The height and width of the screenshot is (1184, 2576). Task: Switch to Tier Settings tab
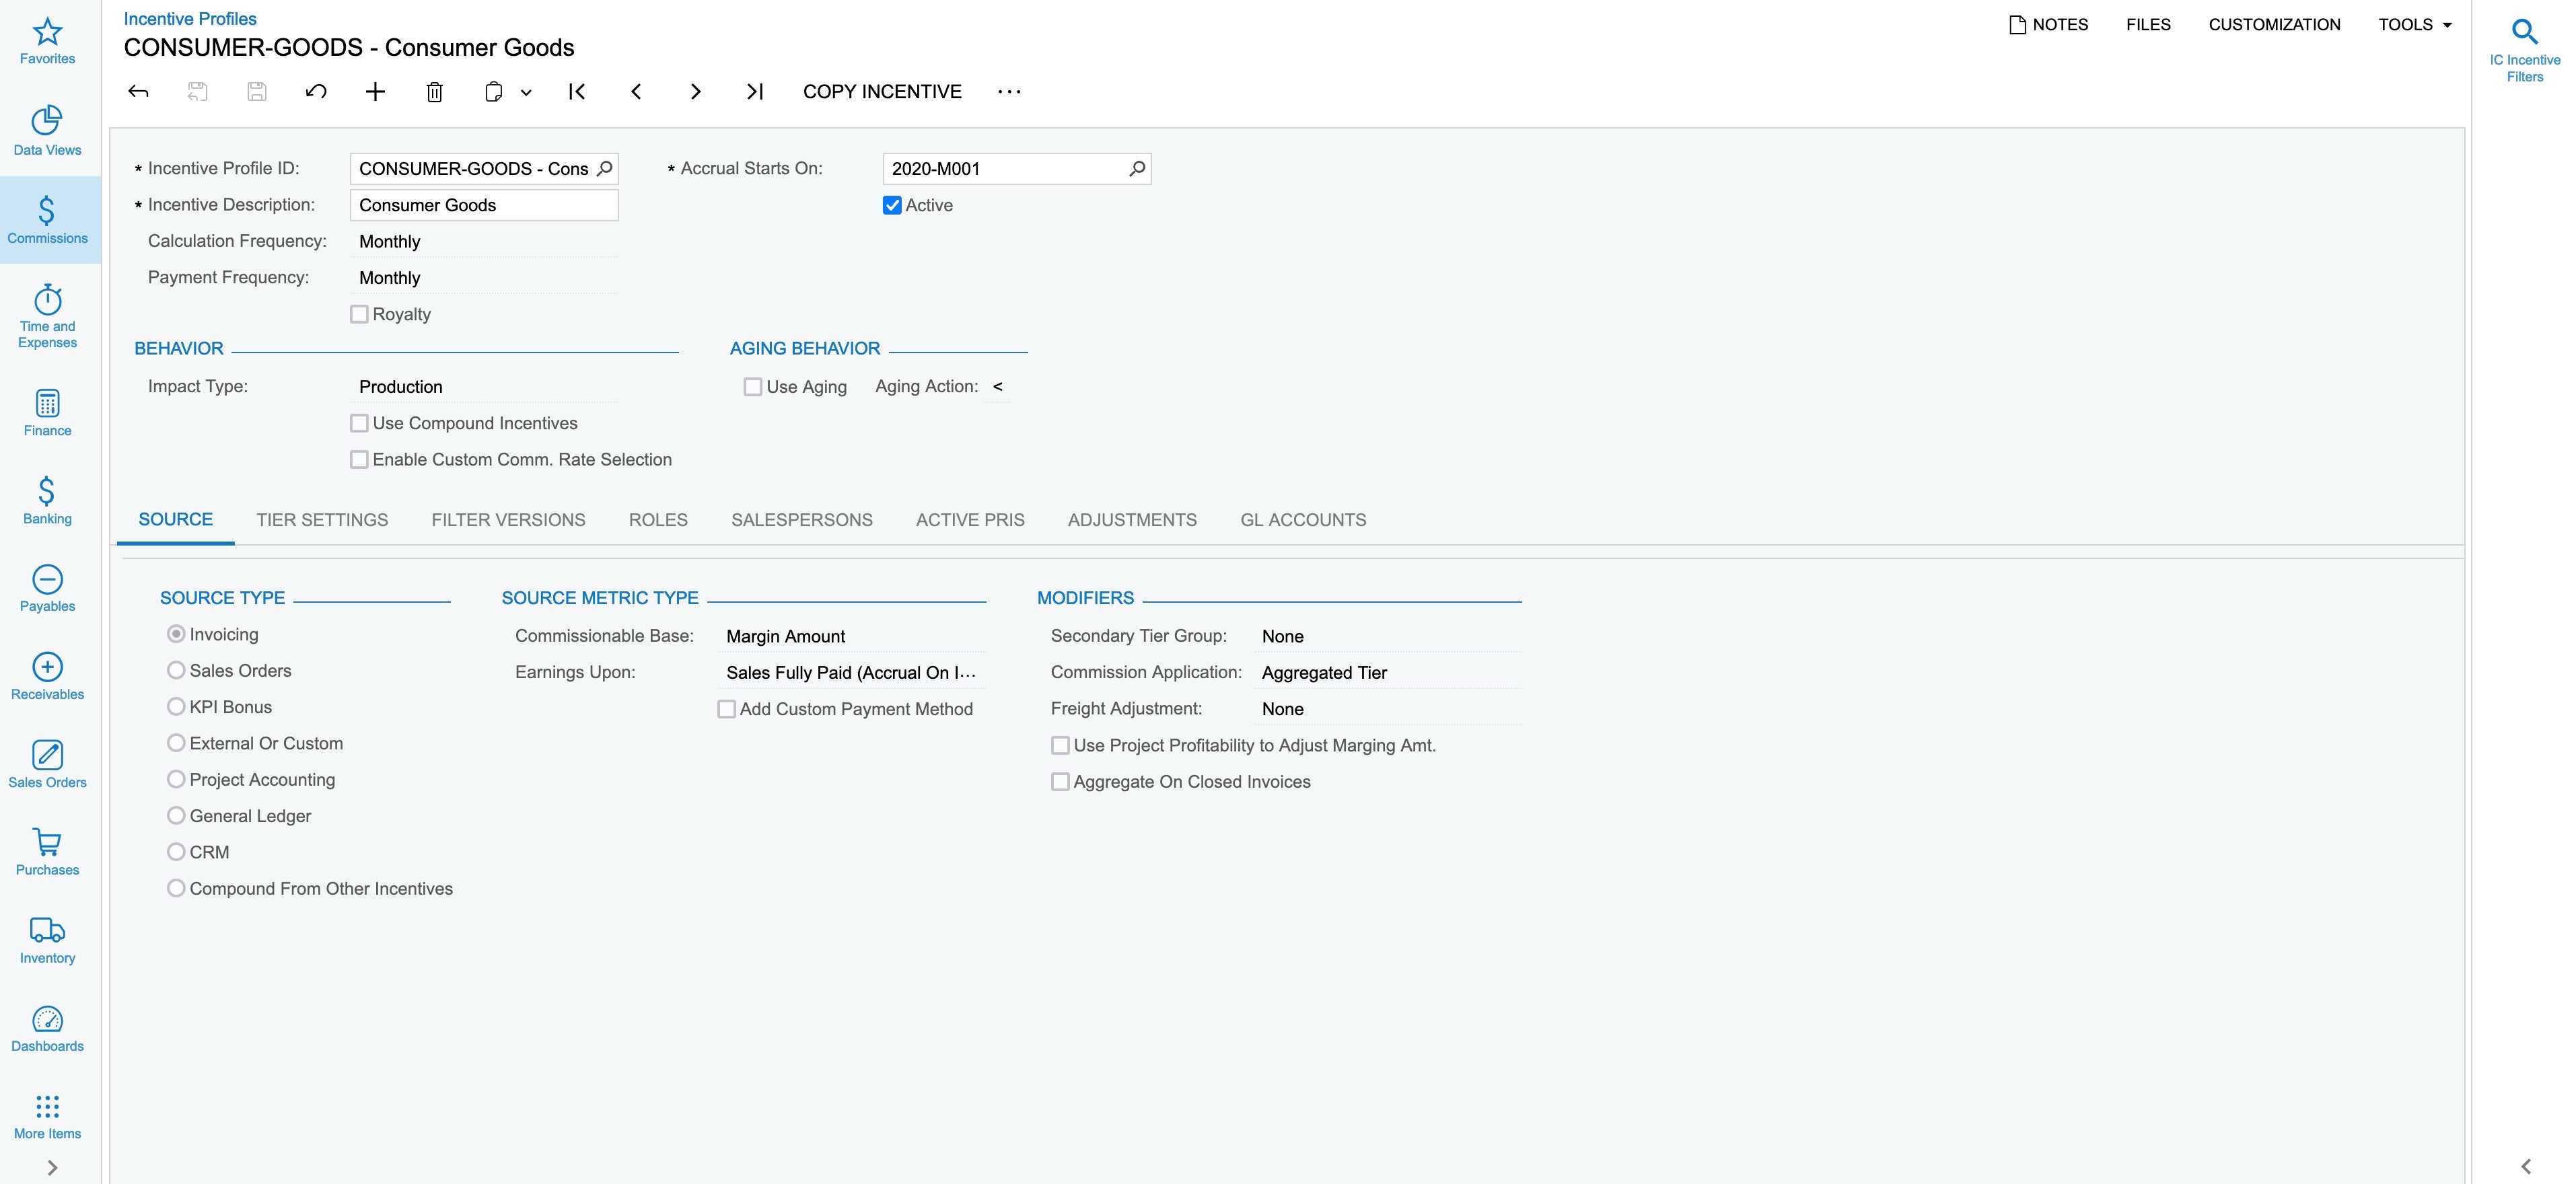[320, 519]
